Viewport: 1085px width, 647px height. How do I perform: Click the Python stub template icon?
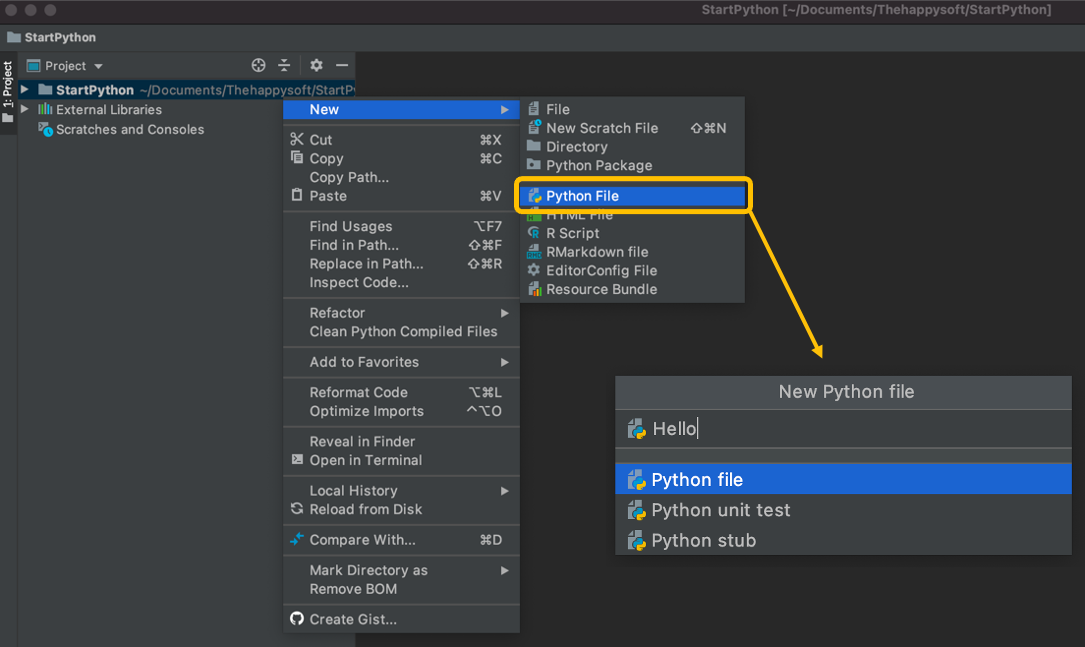(637, 540)
